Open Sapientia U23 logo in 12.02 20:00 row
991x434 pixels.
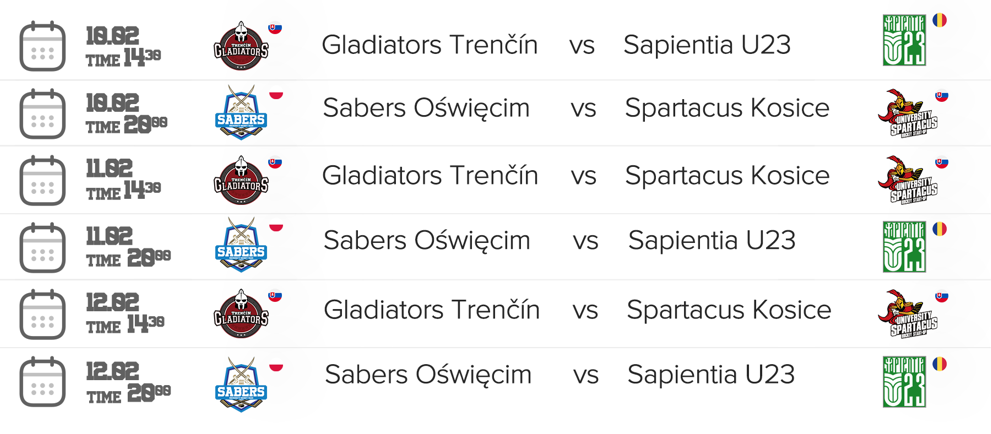905,382
